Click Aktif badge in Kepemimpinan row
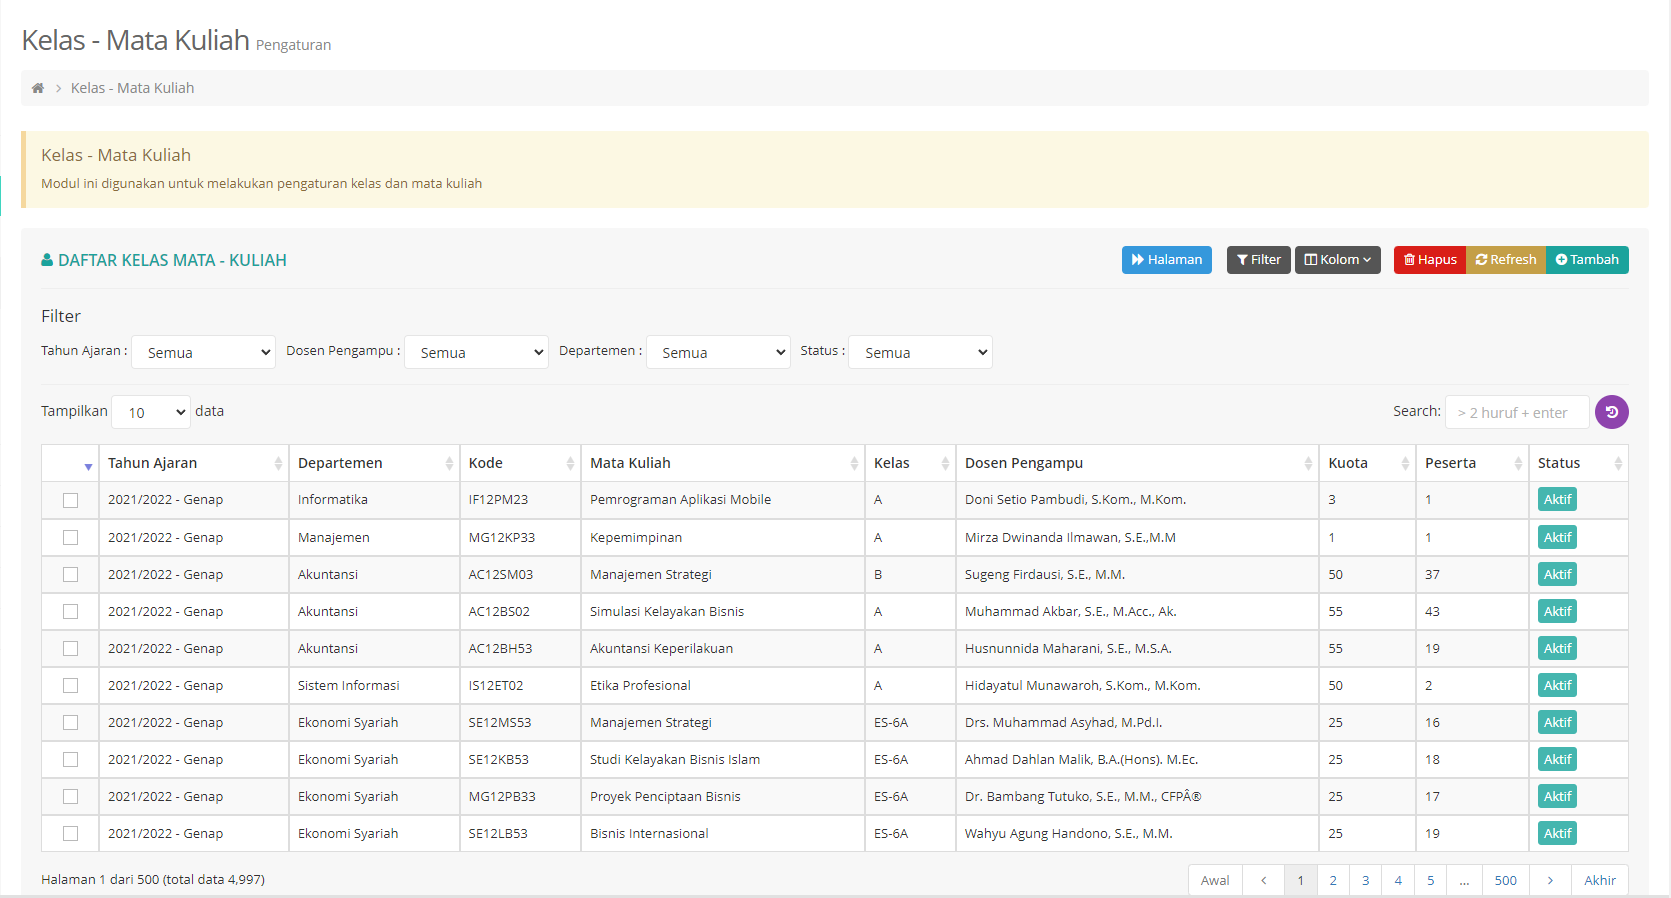Image resolution: width=1671 pixels, height=898 pixels. click(1557, 537)
